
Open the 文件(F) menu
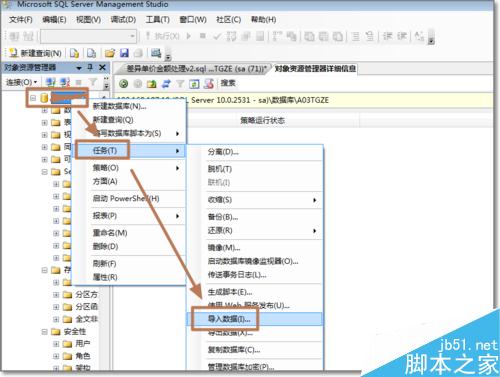[x=21, y=20]
